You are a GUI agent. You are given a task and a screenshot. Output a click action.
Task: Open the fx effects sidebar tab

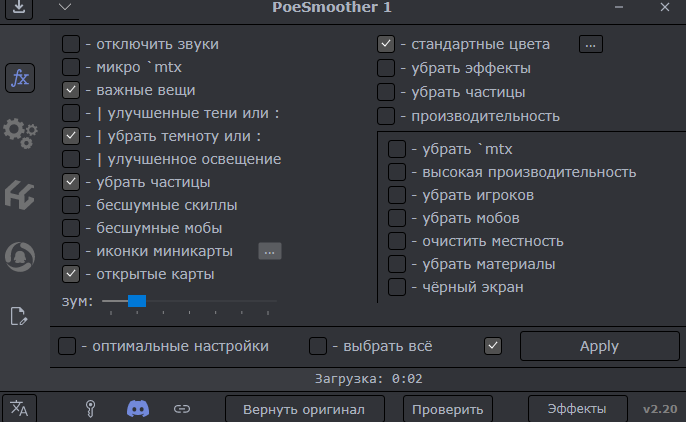(x=20, y=78)
